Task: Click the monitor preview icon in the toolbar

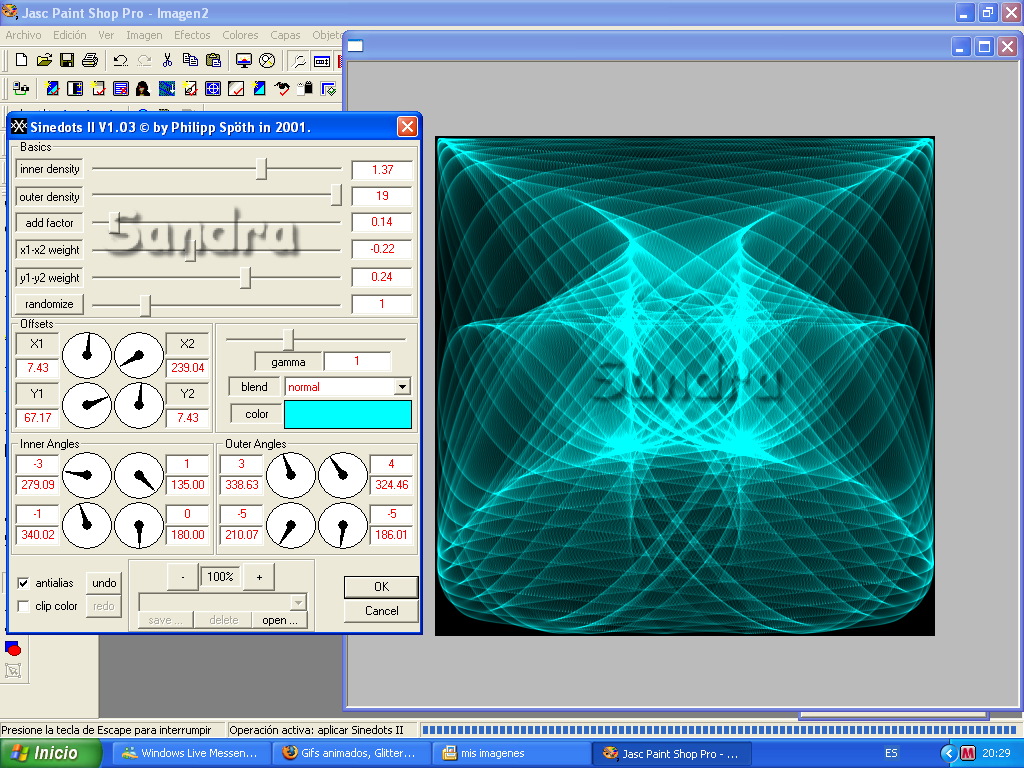Action: tap(244, 61)
